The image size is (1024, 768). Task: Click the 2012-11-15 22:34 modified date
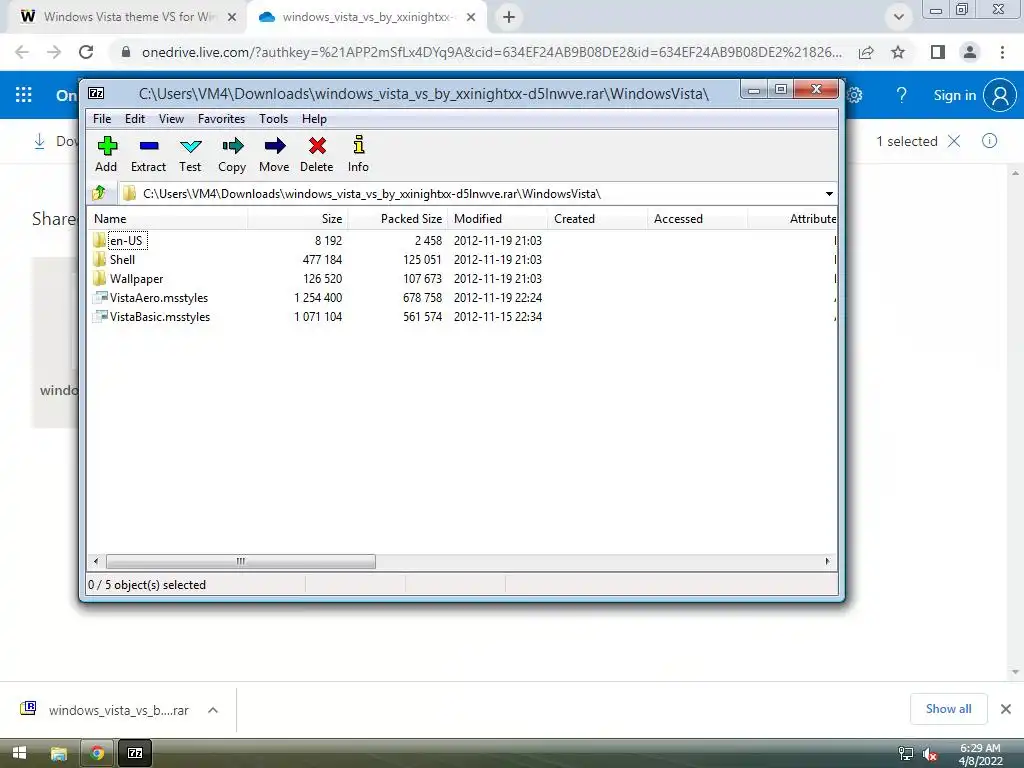tap(498, 317)
